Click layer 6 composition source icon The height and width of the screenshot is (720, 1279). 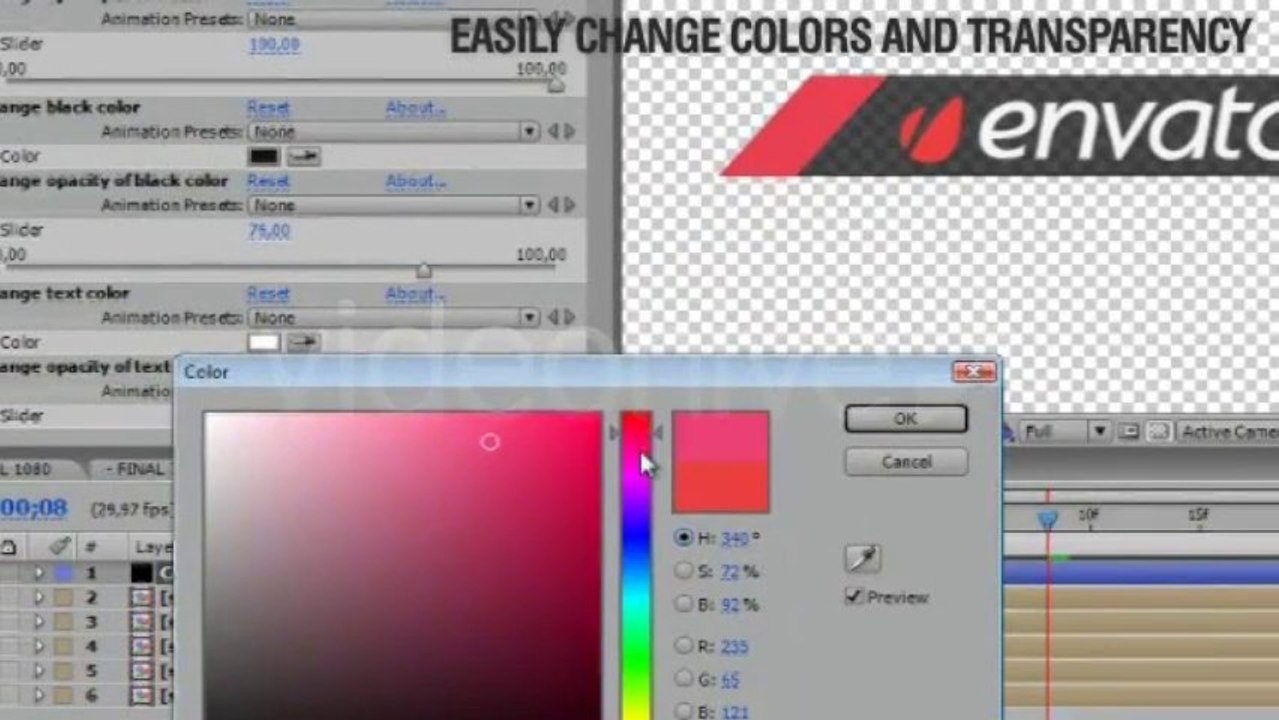[142, 694]
